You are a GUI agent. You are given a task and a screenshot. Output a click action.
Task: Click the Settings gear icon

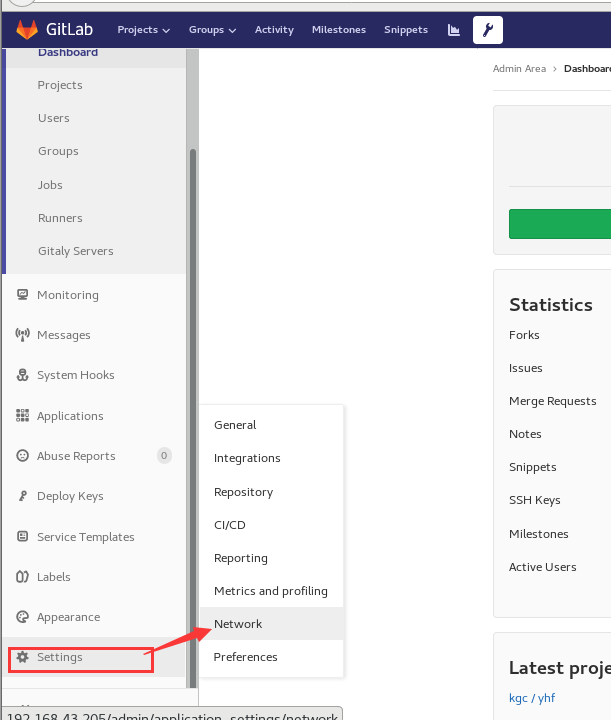(22, 657)
